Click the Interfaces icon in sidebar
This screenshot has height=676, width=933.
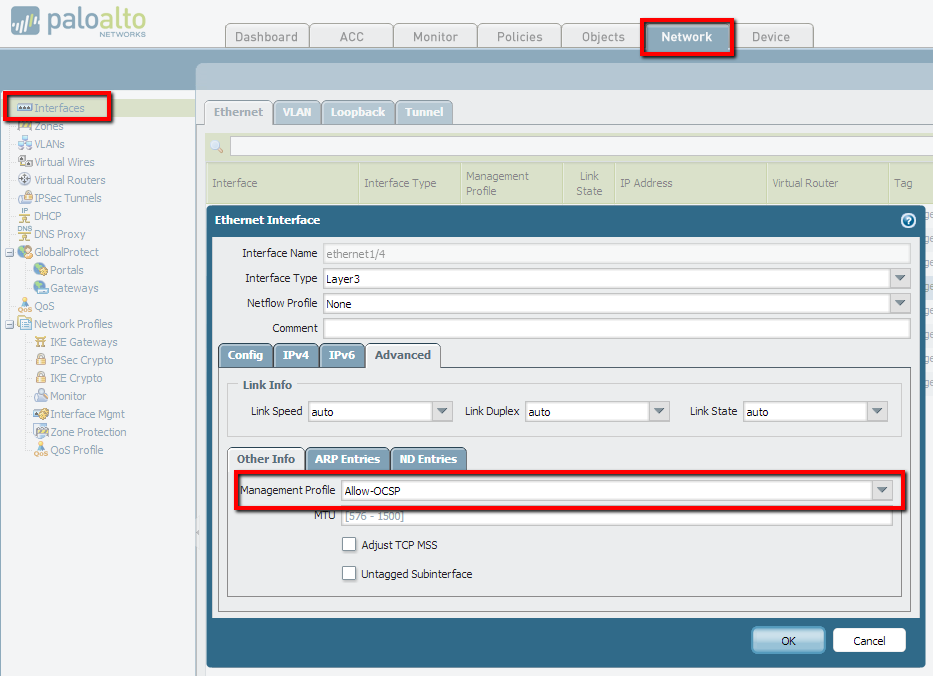24,108
